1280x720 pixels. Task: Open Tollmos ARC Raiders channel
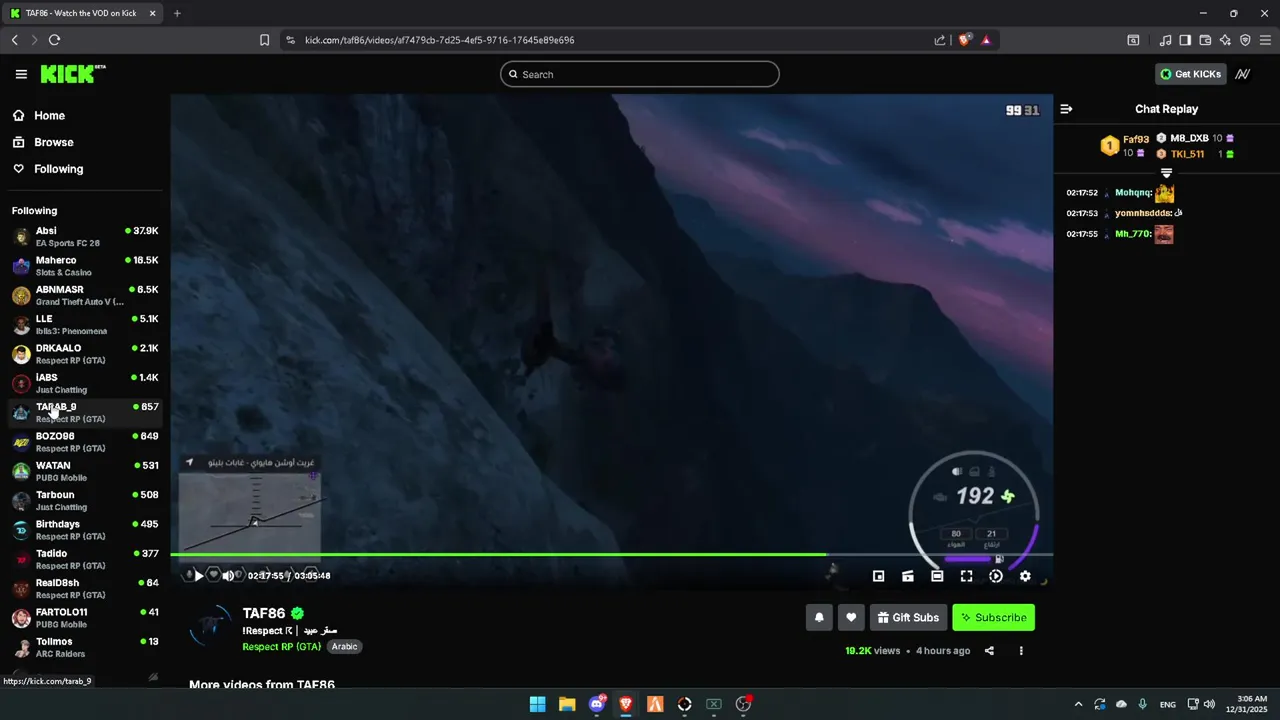[85, 647]
